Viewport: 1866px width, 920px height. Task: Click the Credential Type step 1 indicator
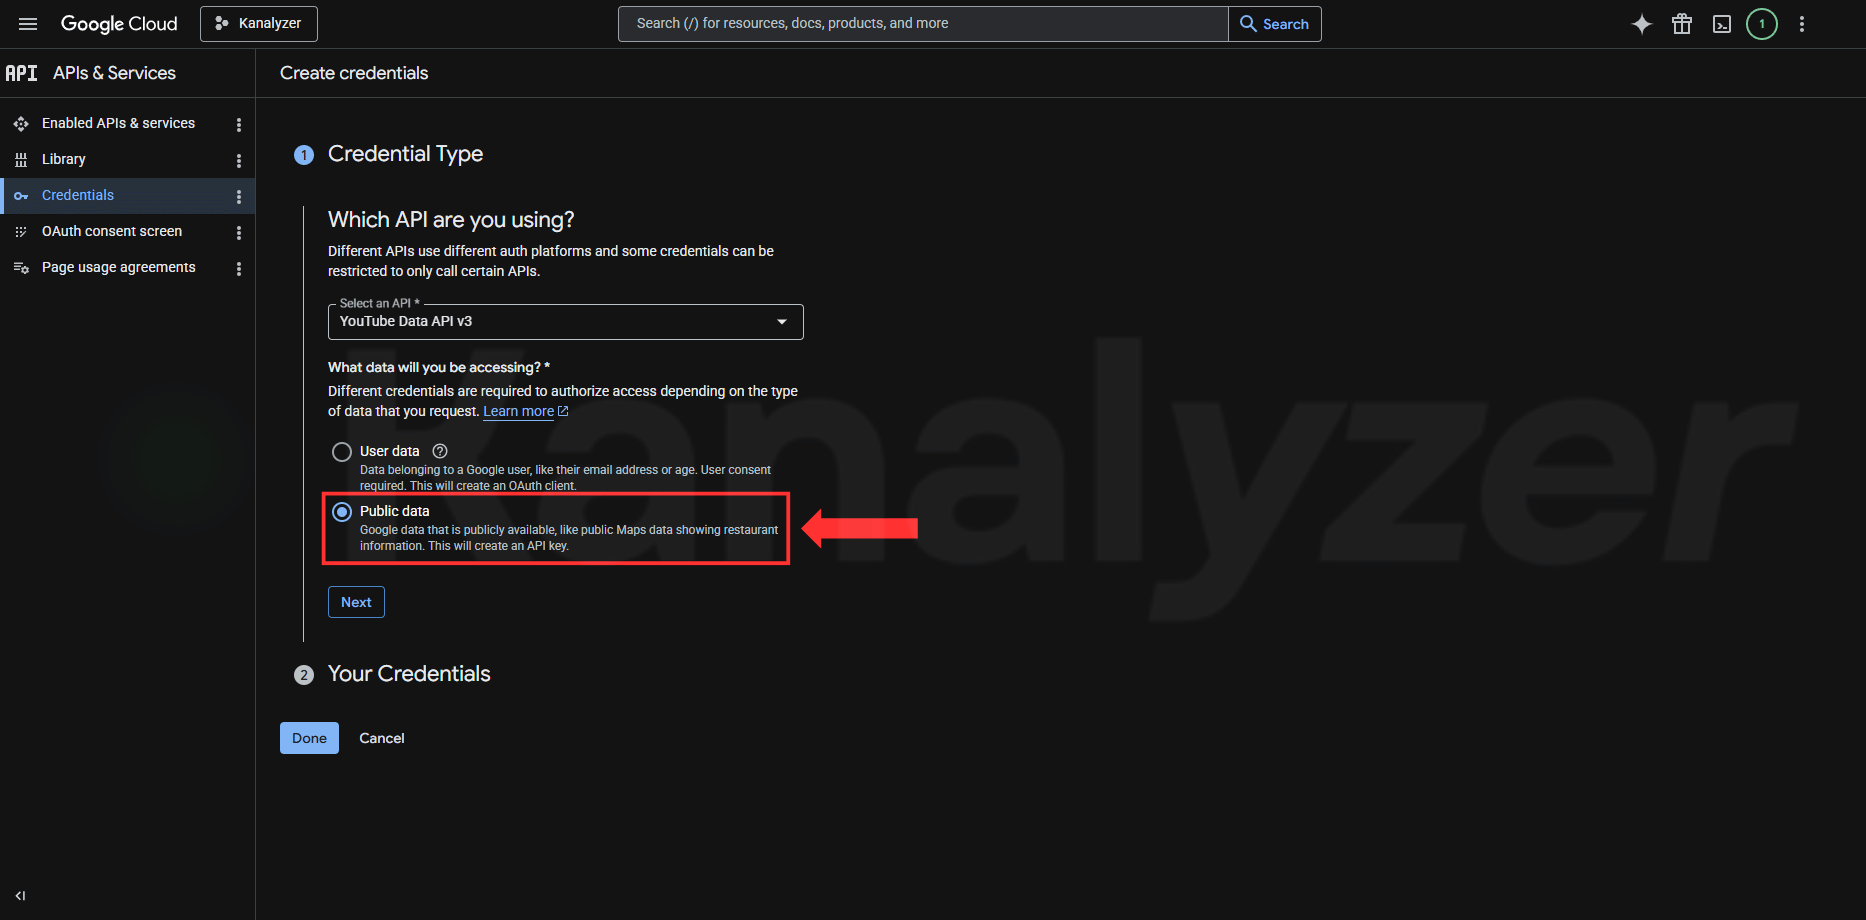point(304,155)
